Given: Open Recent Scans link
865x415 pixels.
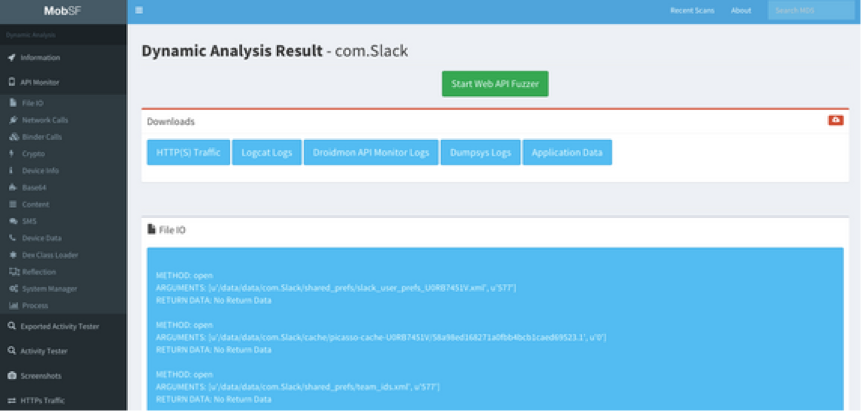Looking at the screenshot, I should (692, 10).
